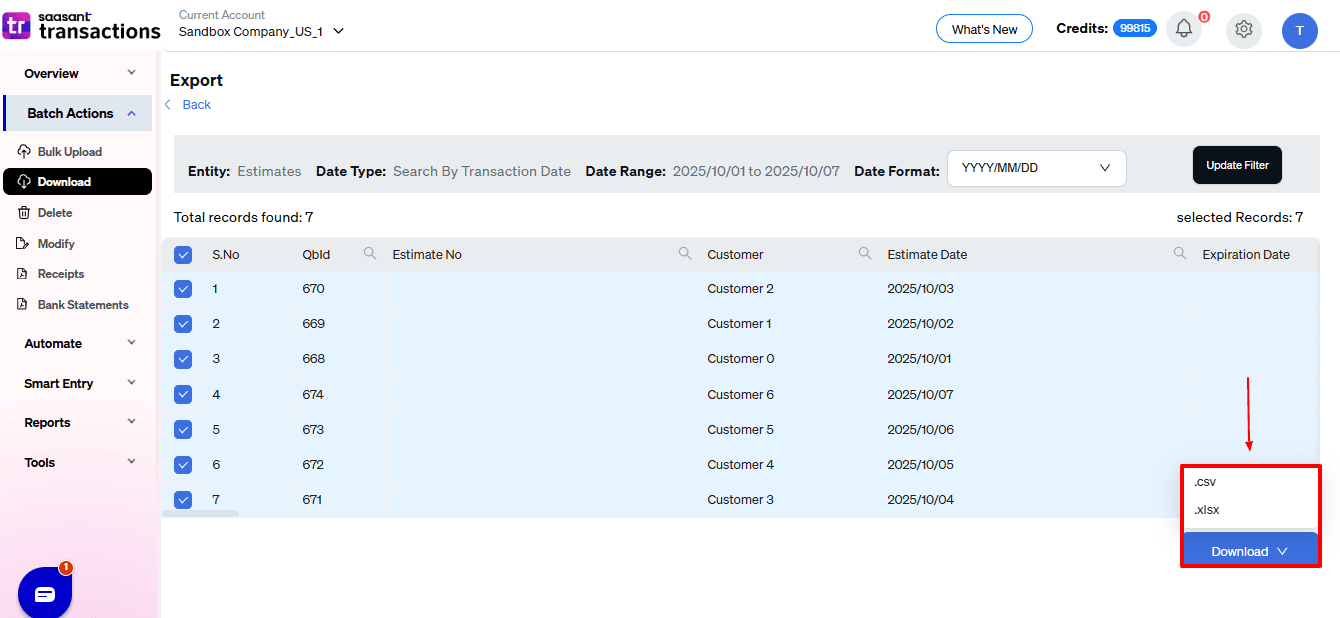This screenshot has width=1340, height=618.
Task: Open the chat support widget
Action: (x=44, y=592)
